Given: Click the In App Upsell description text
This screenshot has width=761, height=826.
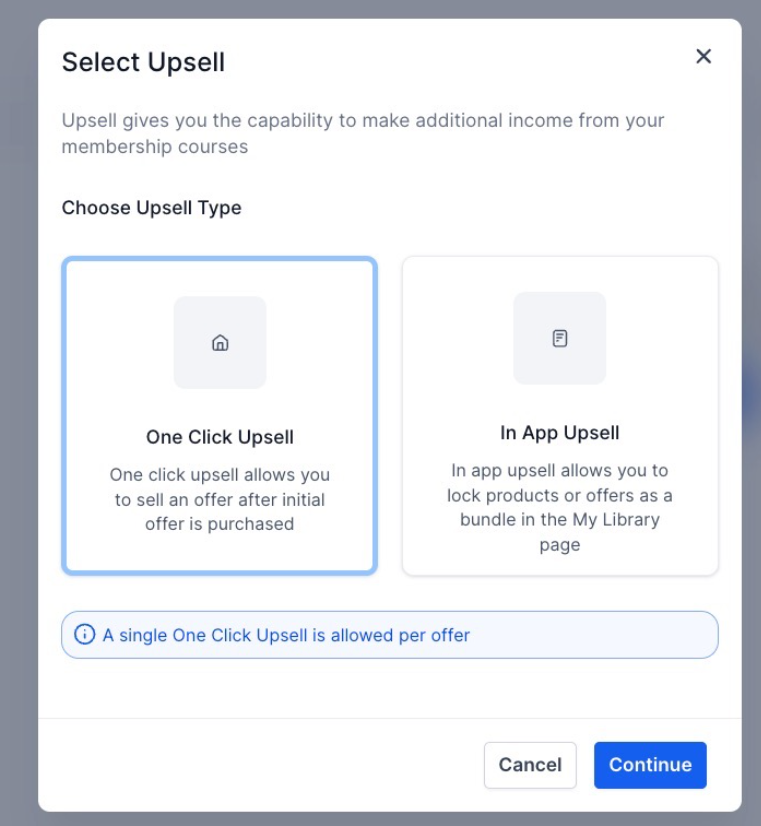Looking at the screenshot, I should [560, 508].
